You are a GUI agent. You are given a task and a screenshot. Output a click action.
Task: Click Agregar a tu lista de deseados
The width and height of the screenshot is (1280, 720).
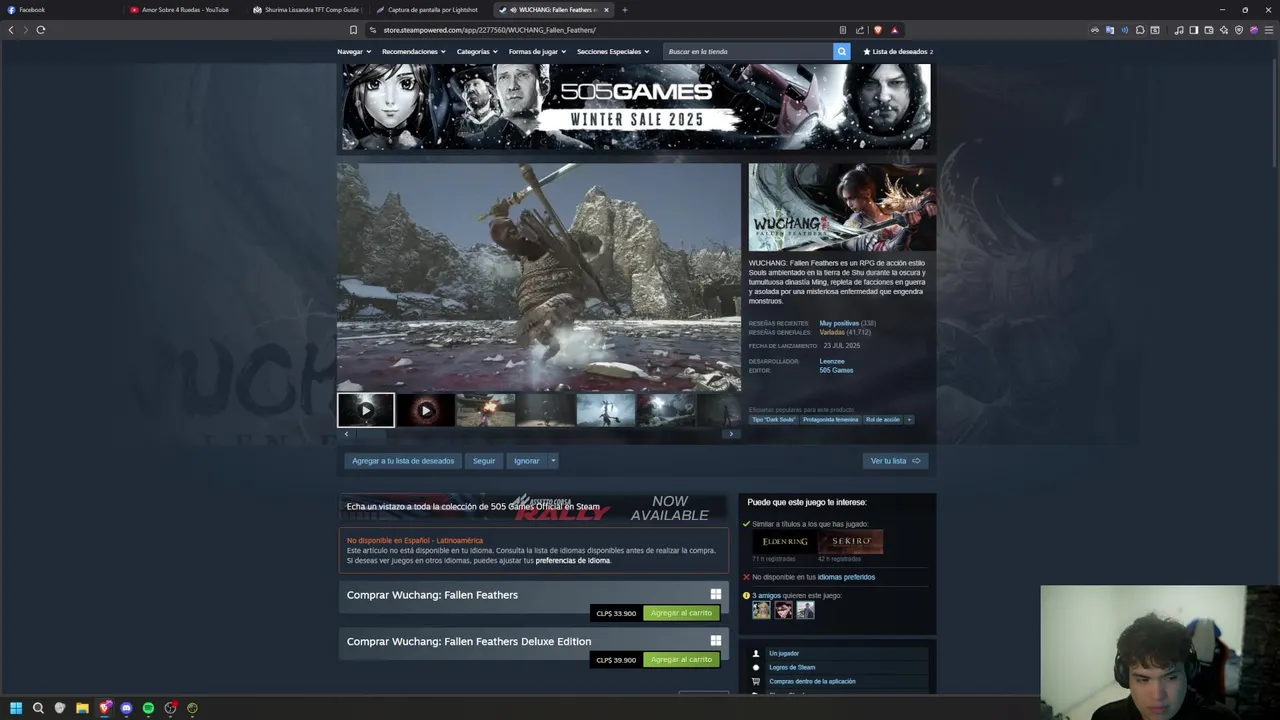[403, 461]
